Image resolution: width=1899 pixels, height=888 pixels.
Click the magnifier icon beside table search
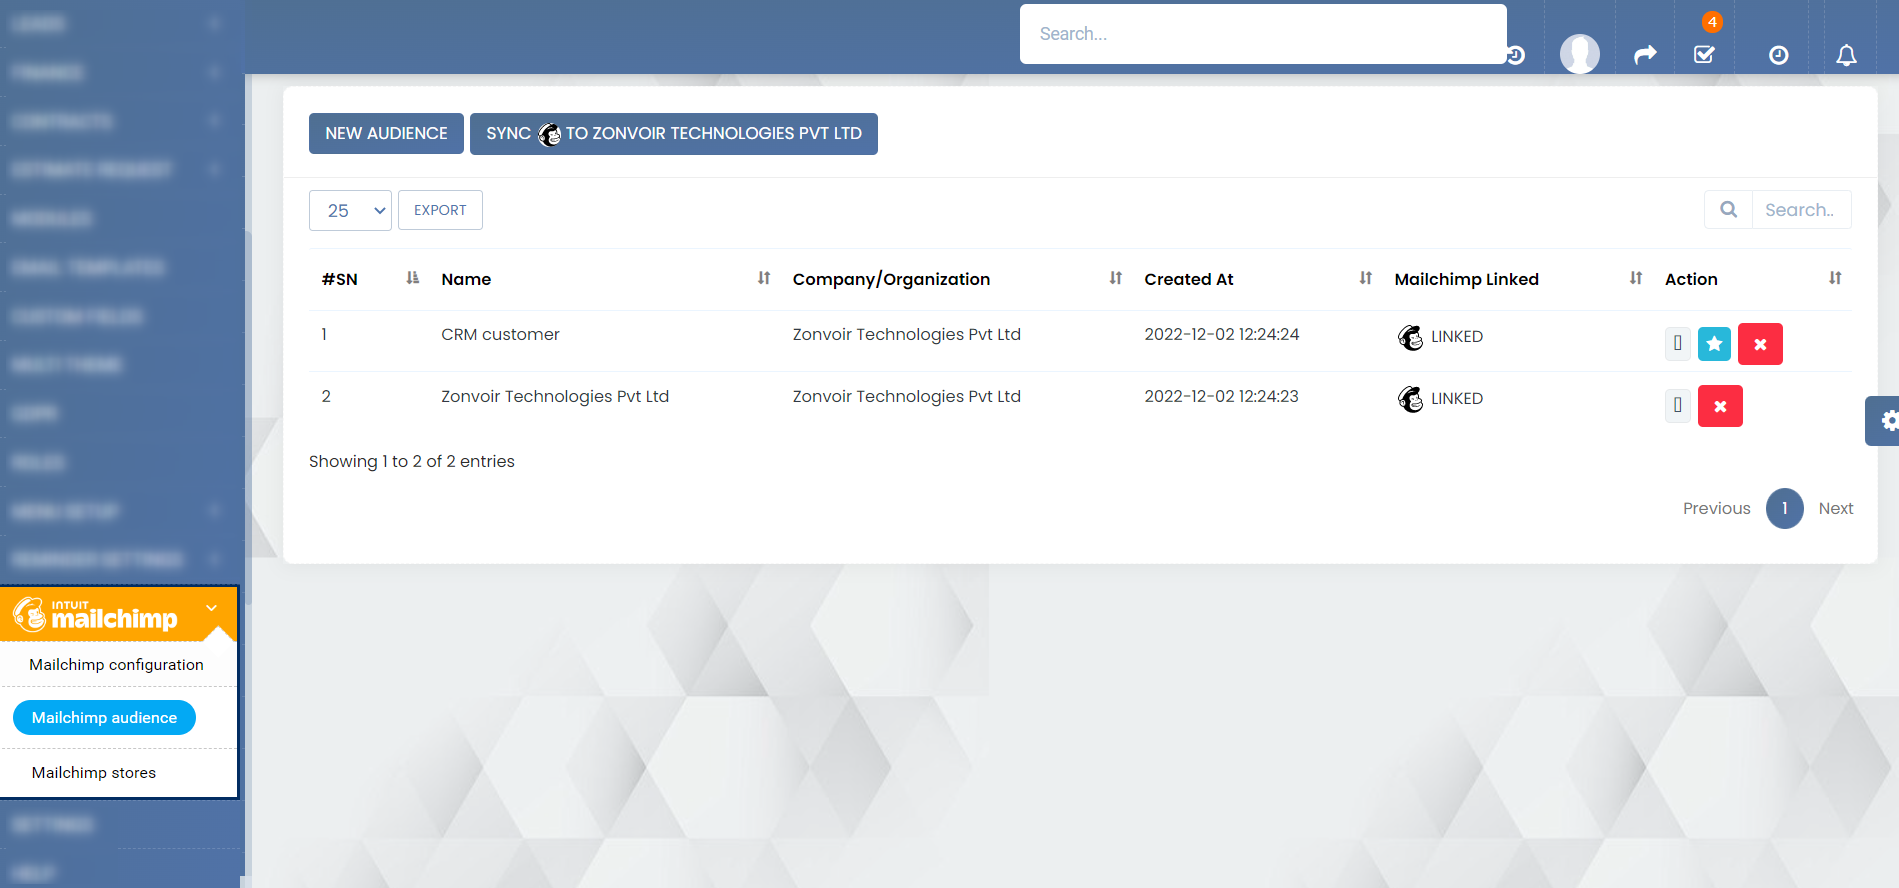pyautogui.click(x=1728, y=210)
